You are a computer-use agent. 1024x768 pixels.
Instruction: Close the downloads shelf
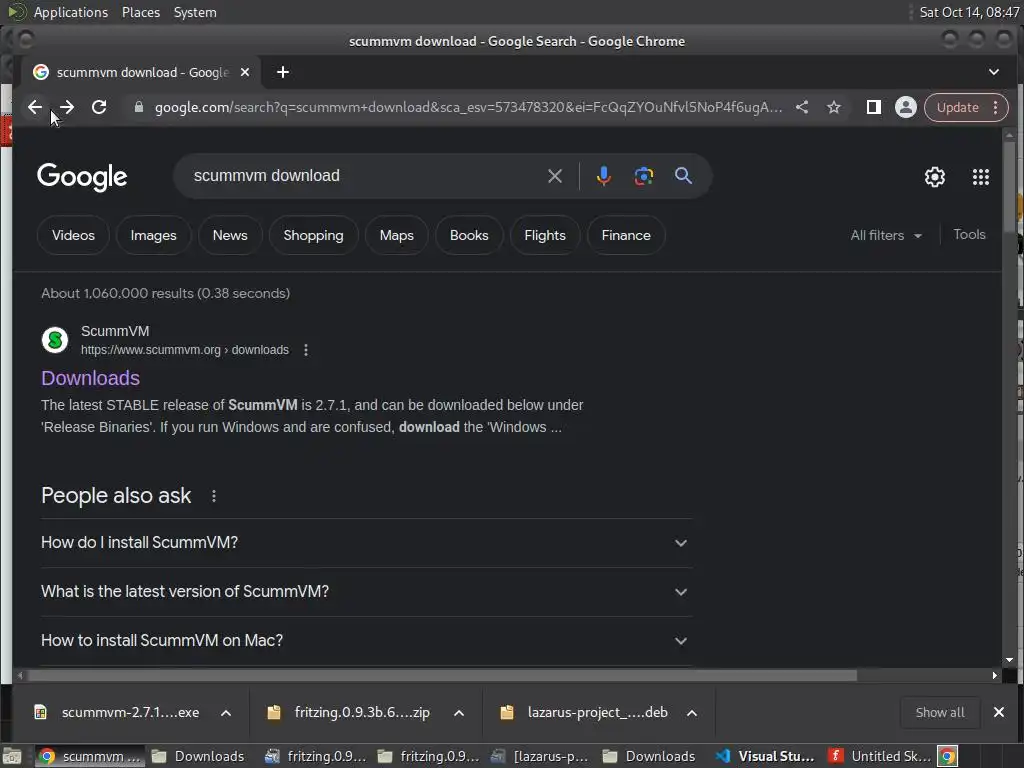(999, 712)
